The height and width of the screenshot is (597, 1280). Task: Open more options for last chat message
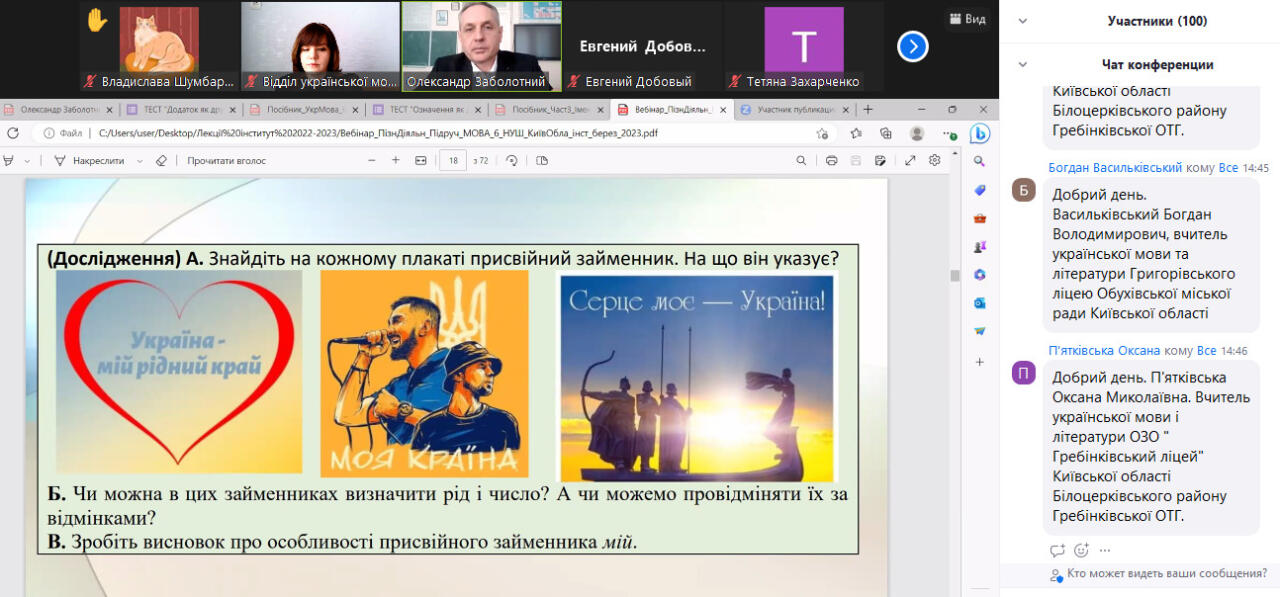(1105, 550)
